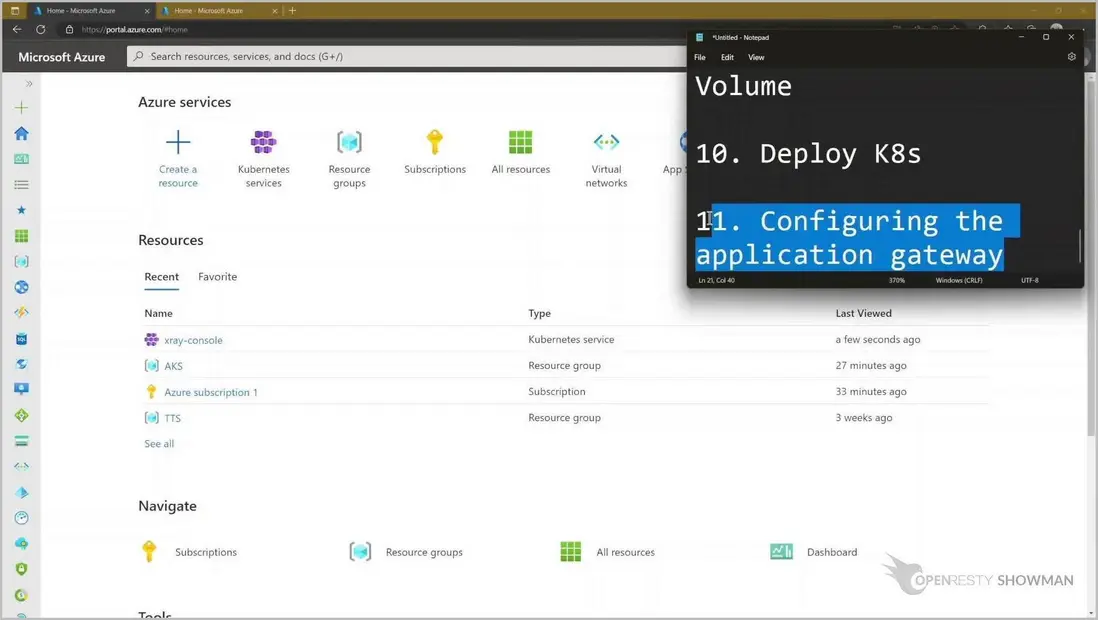Open Cost Management icon in sidebar
Viewport: 1098px width, 620px height.
[22, 595]
